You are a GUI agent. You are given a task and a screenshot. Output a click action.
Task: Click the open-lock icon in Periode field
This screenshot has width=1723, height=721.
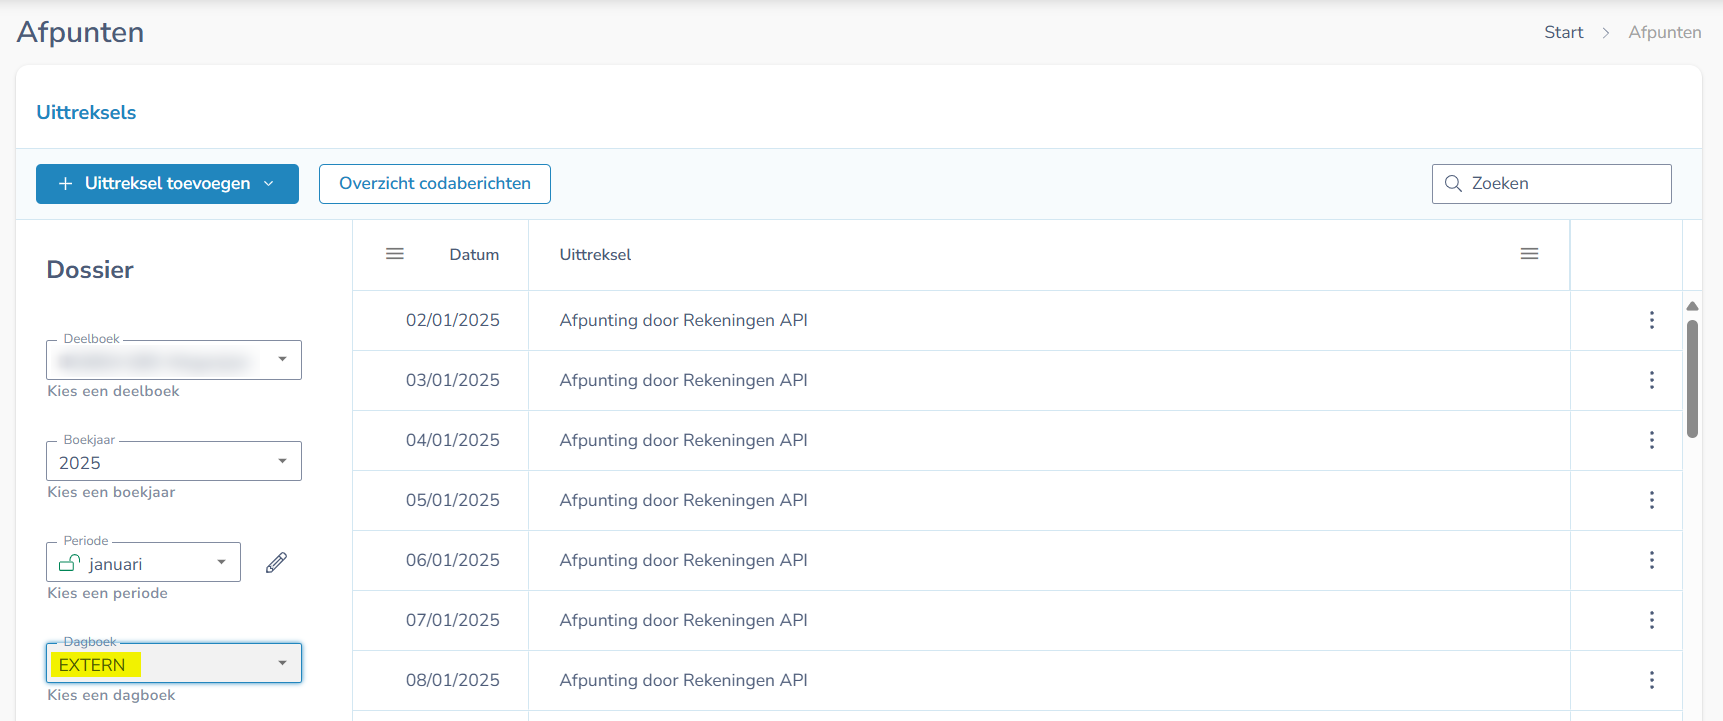(69, 564)
